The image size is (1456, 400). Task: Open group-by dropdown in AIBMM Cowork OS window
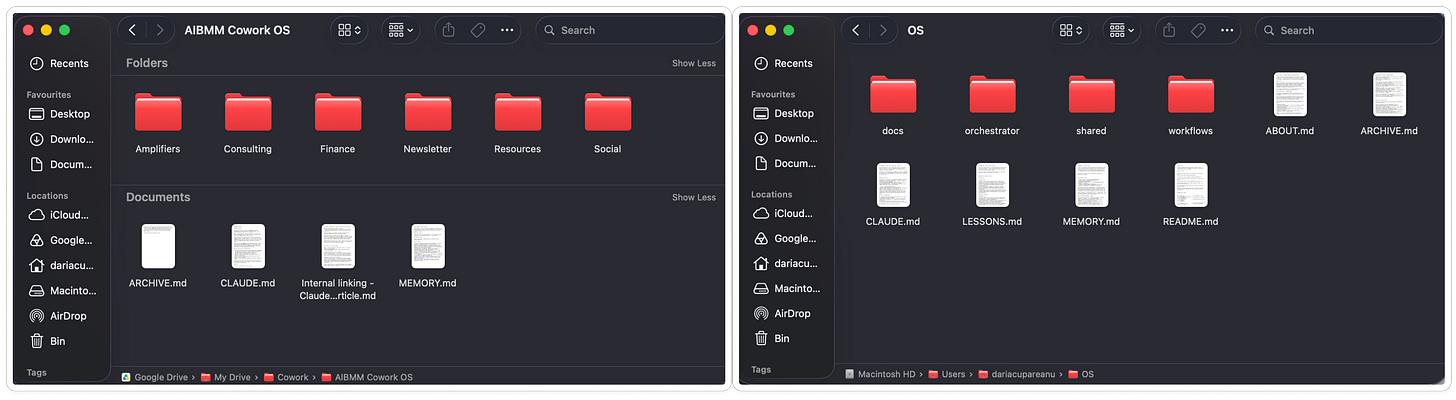pos(401,30)
